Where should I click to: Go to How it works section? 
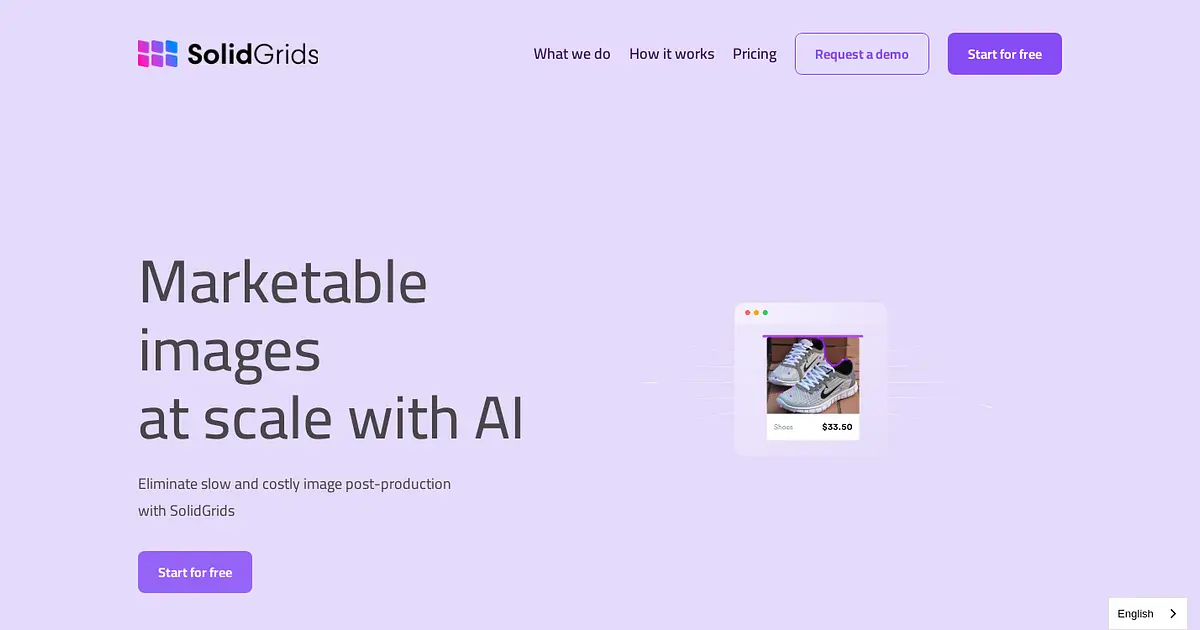pyautogui.click(x=672, y=54)
